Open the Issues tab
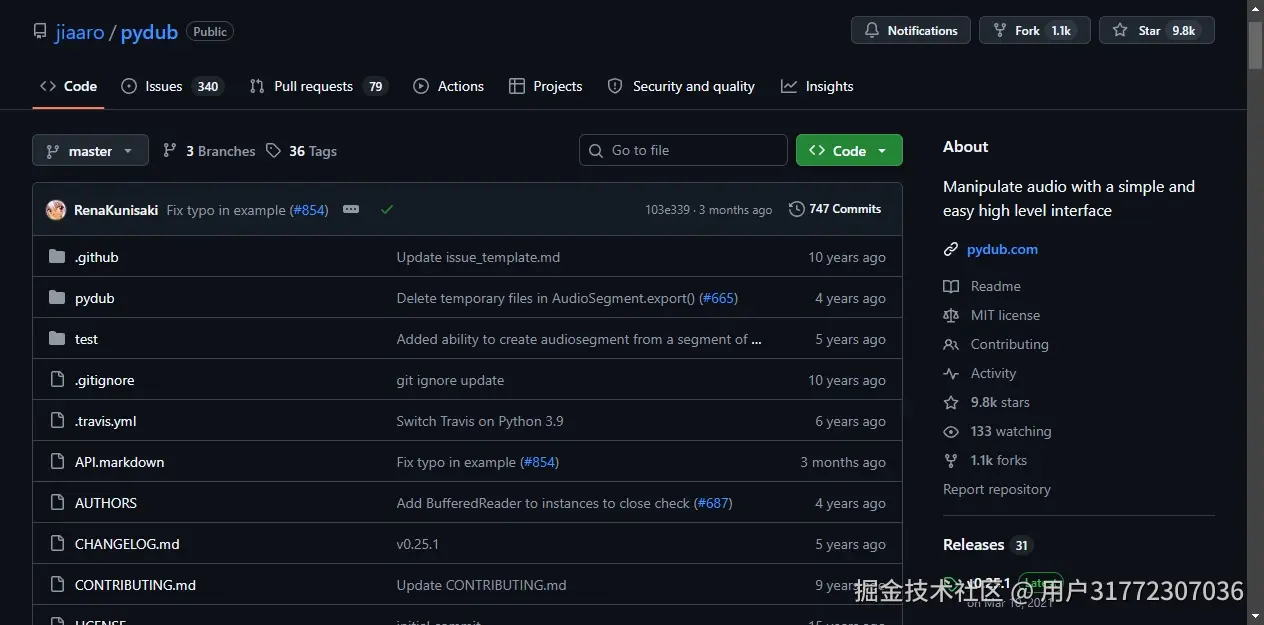The image size is (1264, 625). [x=172, y=86]
